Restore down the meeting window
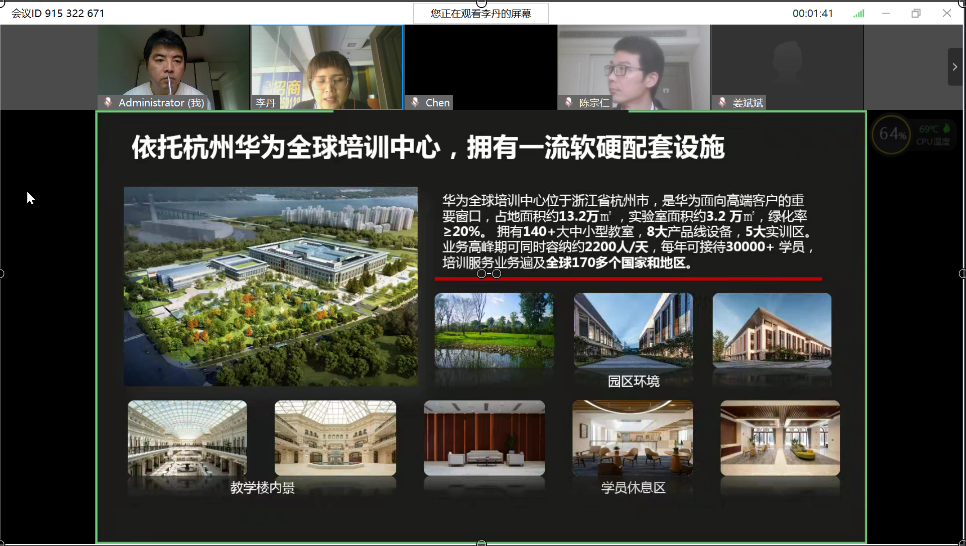The image size is (966, 546). tap(916, 13)
